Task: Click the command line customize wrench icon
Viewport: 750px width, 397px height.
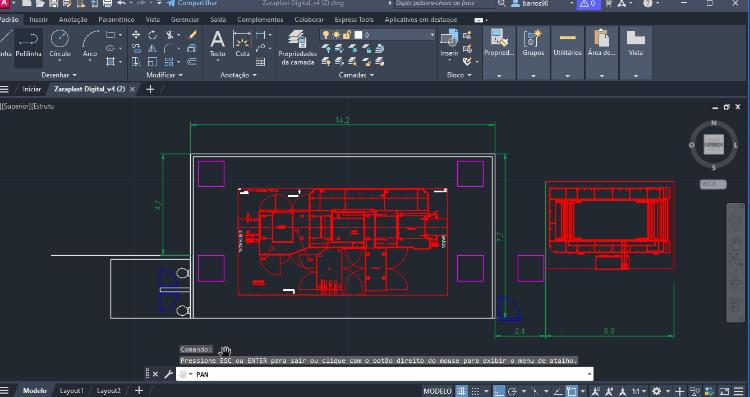Action: click(168, 374)
